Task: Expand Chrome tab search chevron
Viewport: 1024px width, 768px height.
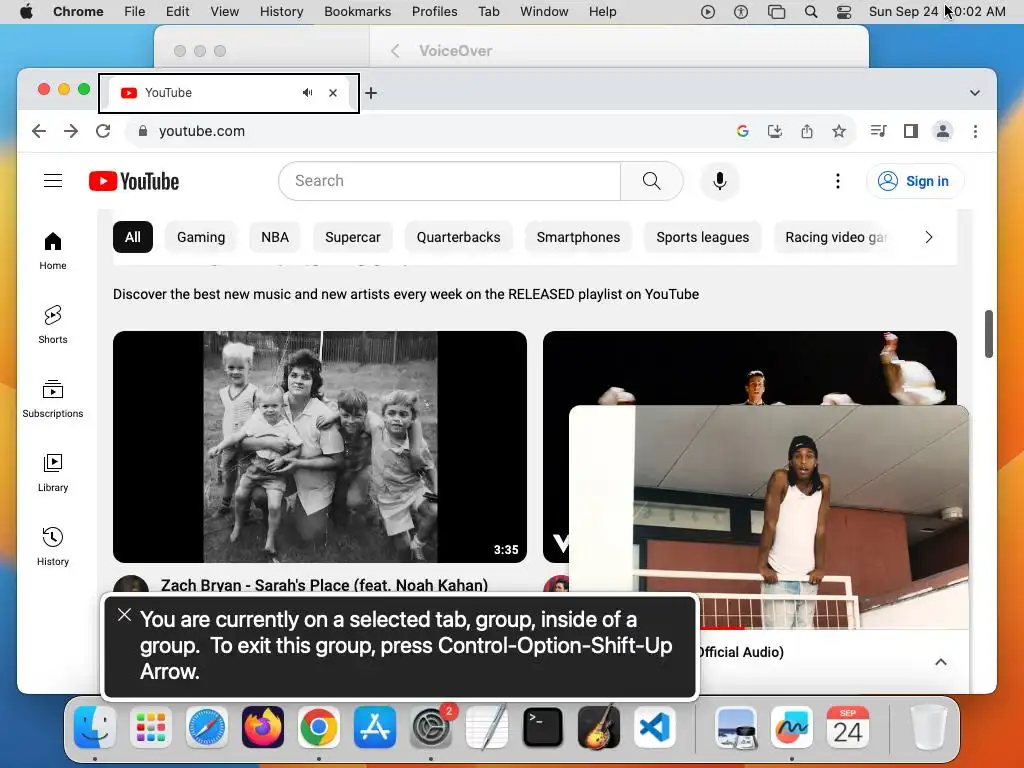Action: [x=974, y=93]
